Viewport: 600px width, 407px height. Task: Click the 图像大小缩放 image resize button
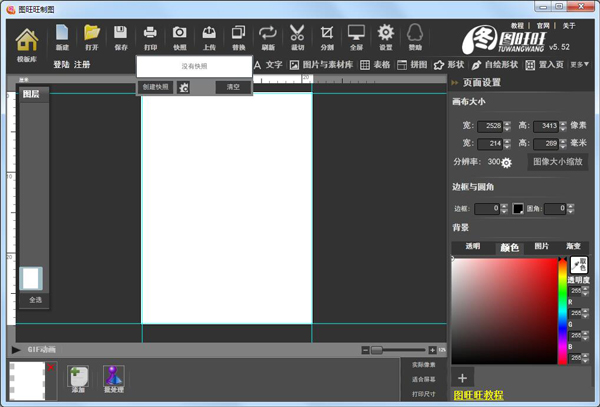point(558,161)
